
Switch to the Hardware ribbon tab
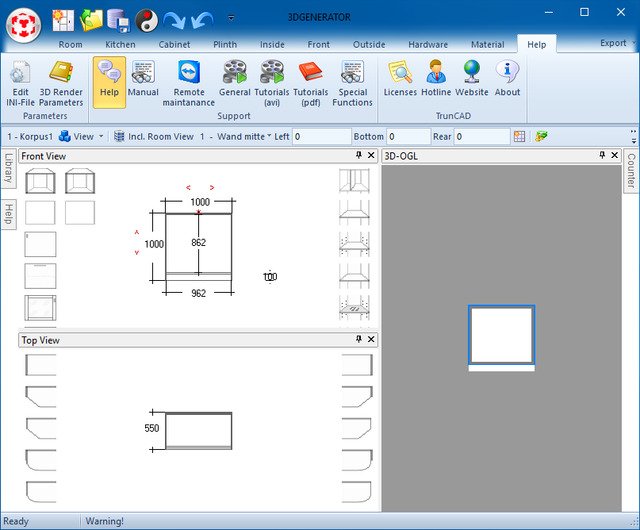[428, 44]
